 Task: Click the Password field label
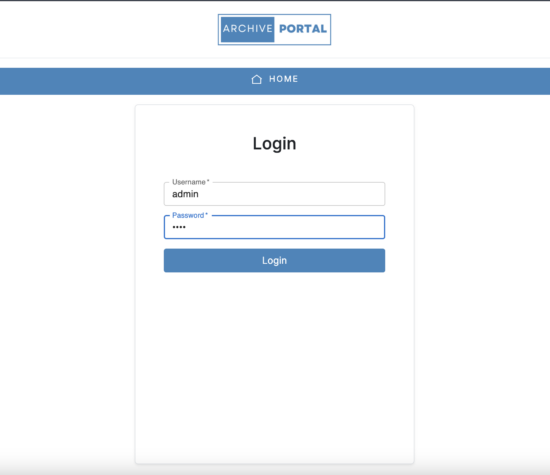pos(188,215)
